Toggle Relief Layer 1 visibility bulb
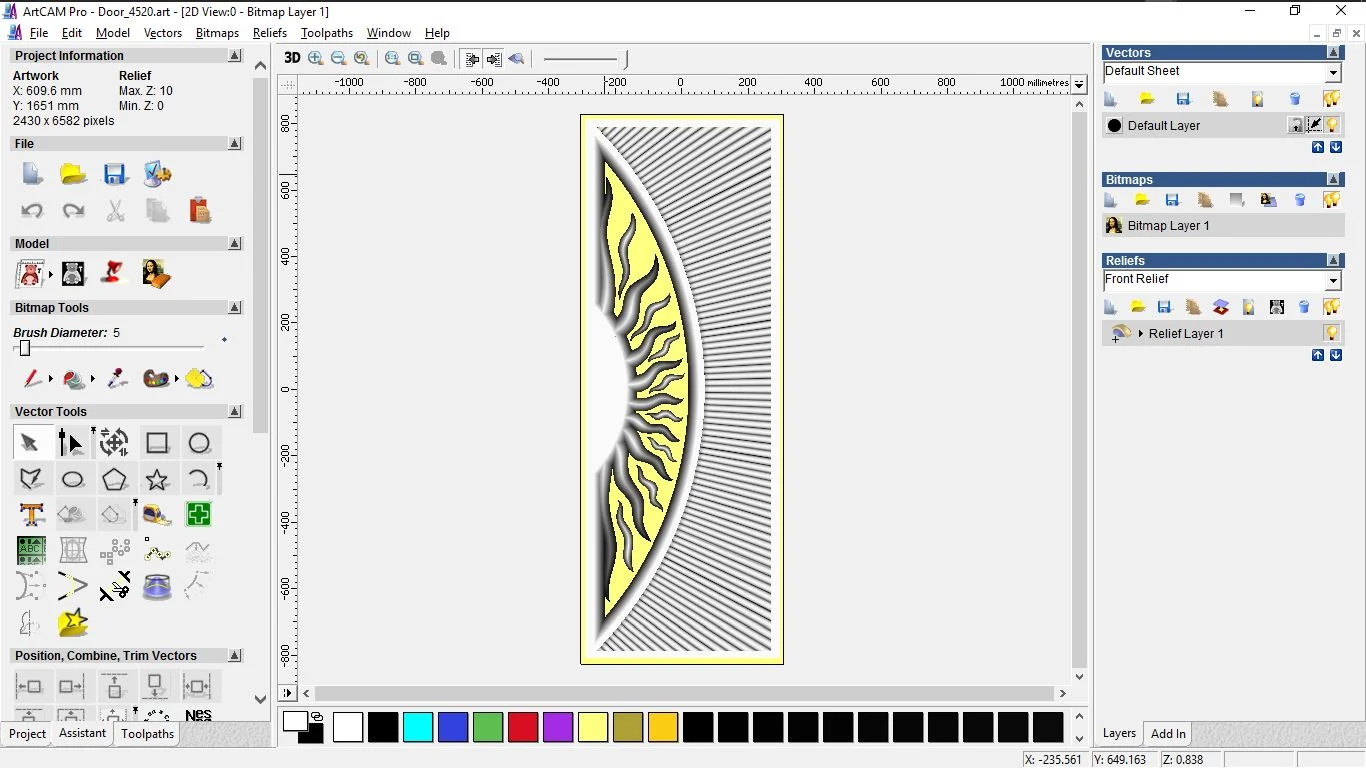Viewport: 1366px width, 768px height. pos(1332,333)
